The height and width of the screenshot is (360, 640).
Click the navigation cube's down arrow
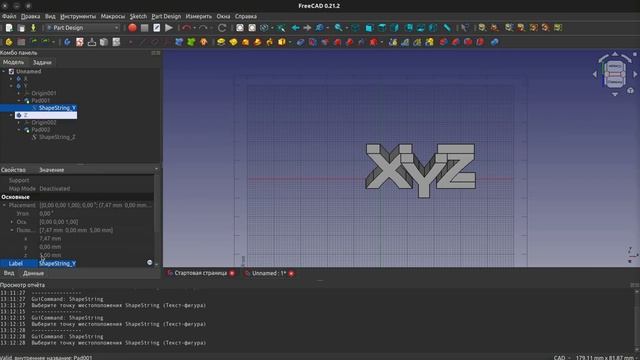[x=615, y=94]
